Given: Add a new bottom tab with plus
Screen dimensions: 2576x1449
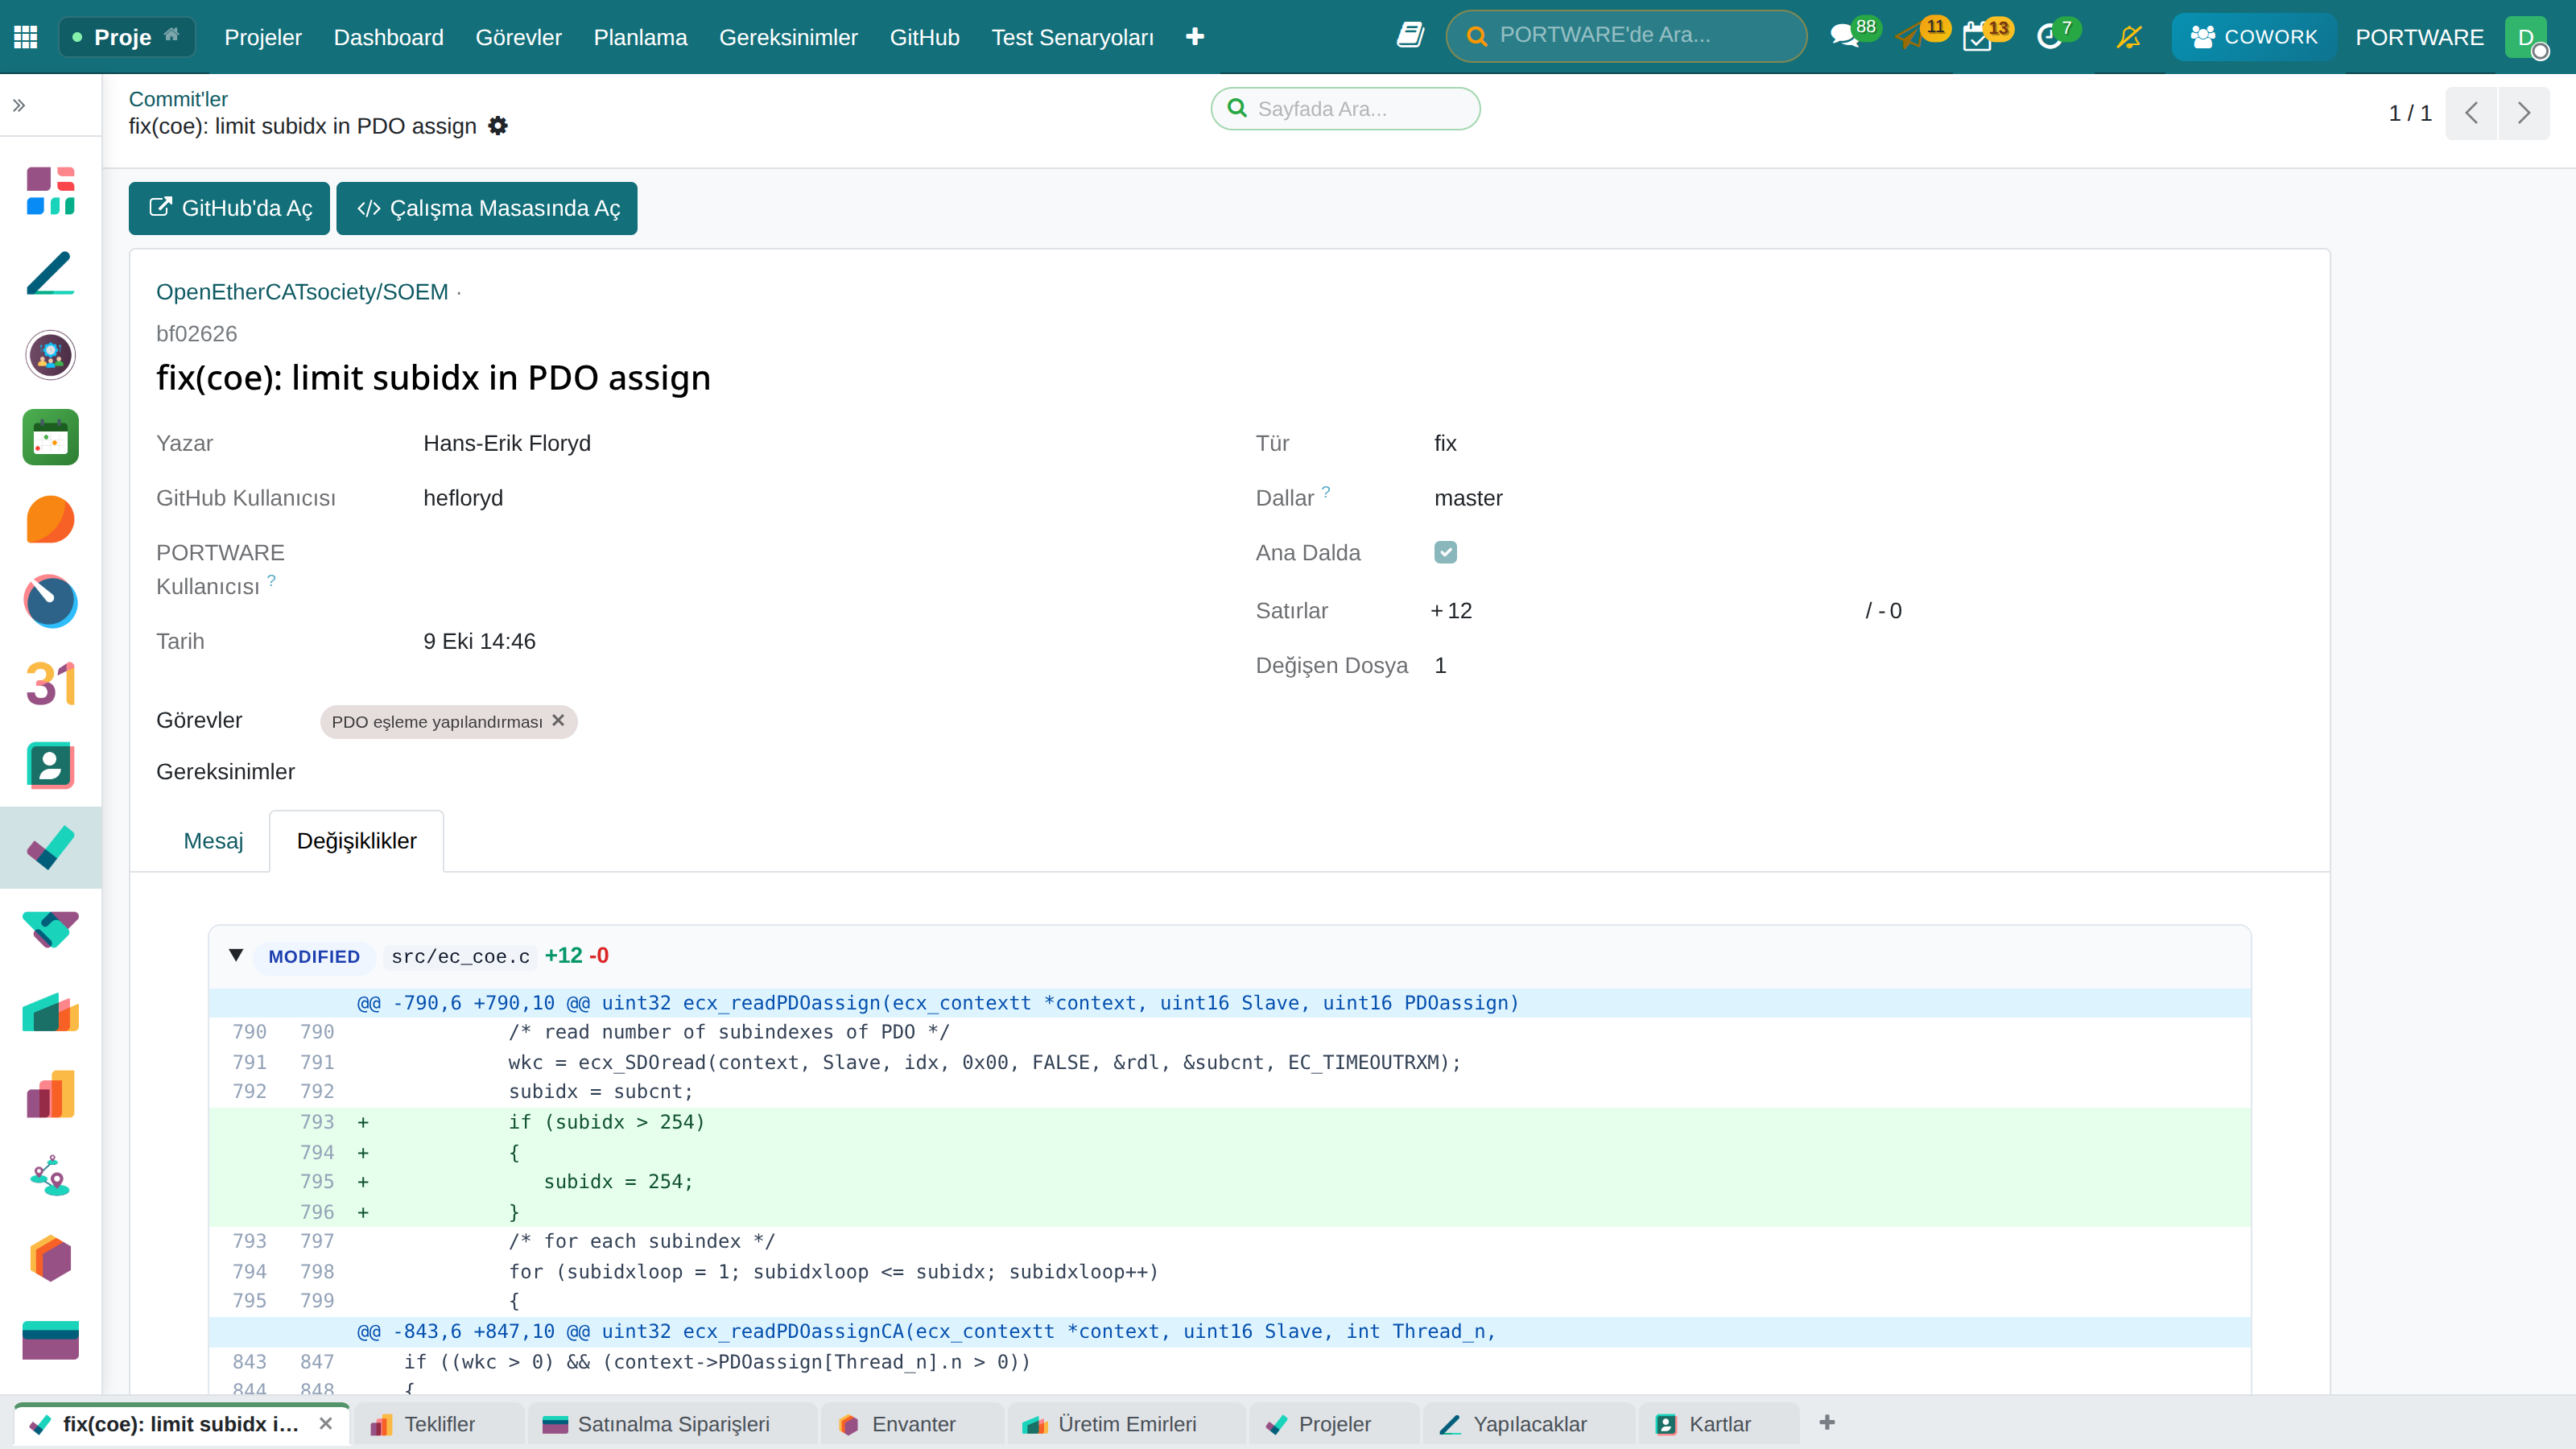Looking at the screenshot, I should click(1827, 1422).
